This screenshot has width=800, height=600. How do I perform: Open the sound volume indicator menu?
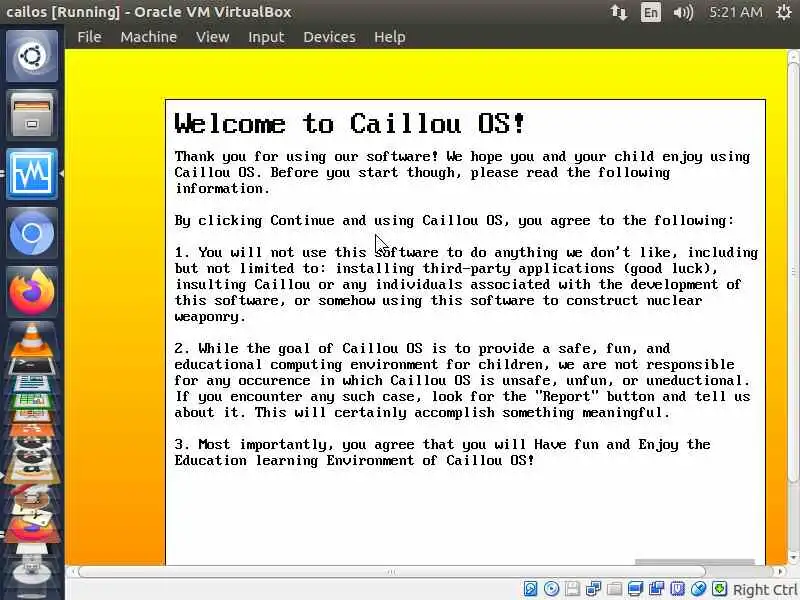683,12
